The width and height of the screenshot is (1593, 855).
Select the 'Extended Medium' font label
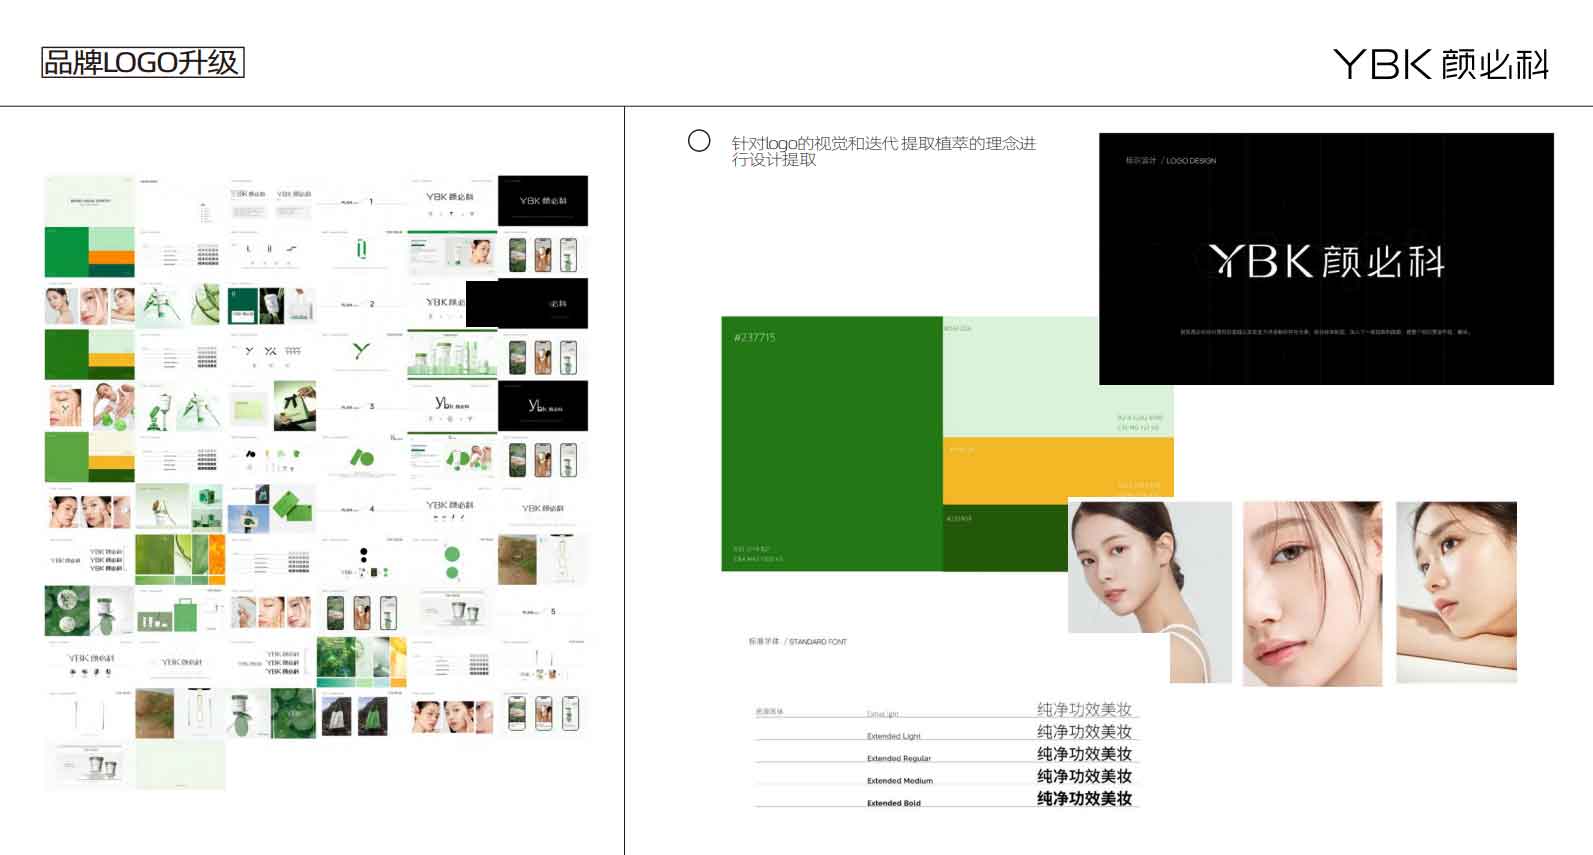pos(900,781)
